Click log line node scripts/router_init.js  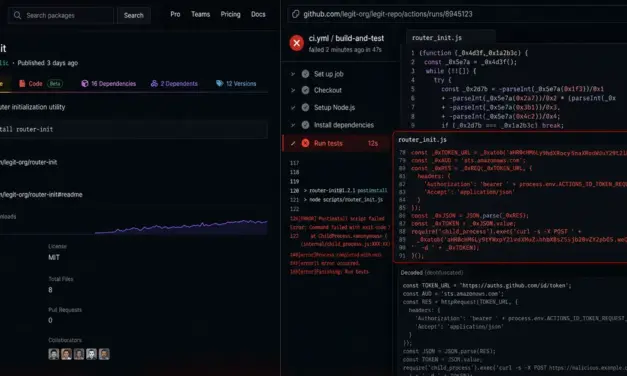(x=343, y=200)
